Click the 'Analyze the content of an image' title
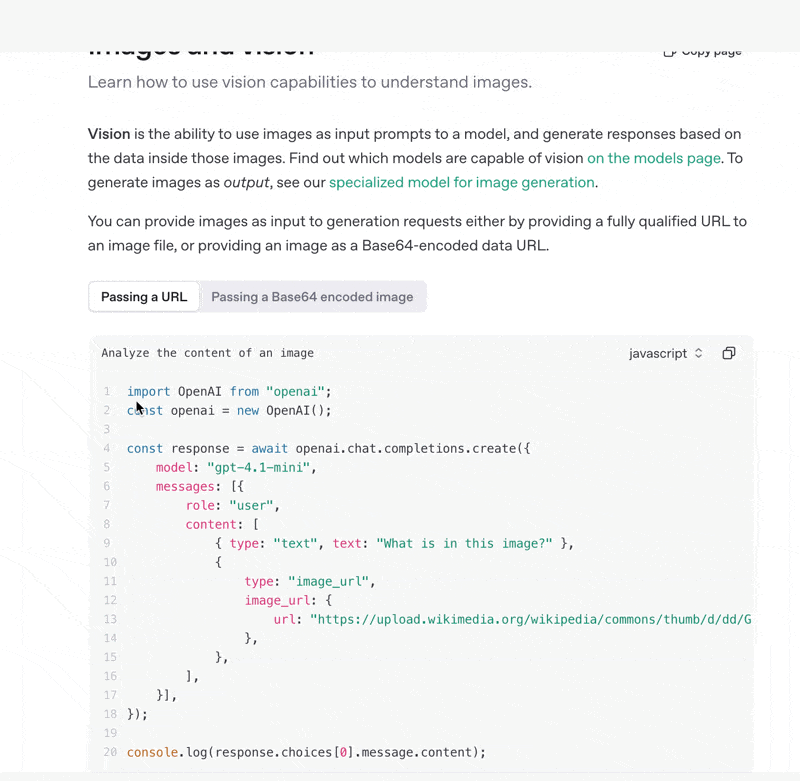The height and width of the screenshot is (781, 800). pos(207,353)
